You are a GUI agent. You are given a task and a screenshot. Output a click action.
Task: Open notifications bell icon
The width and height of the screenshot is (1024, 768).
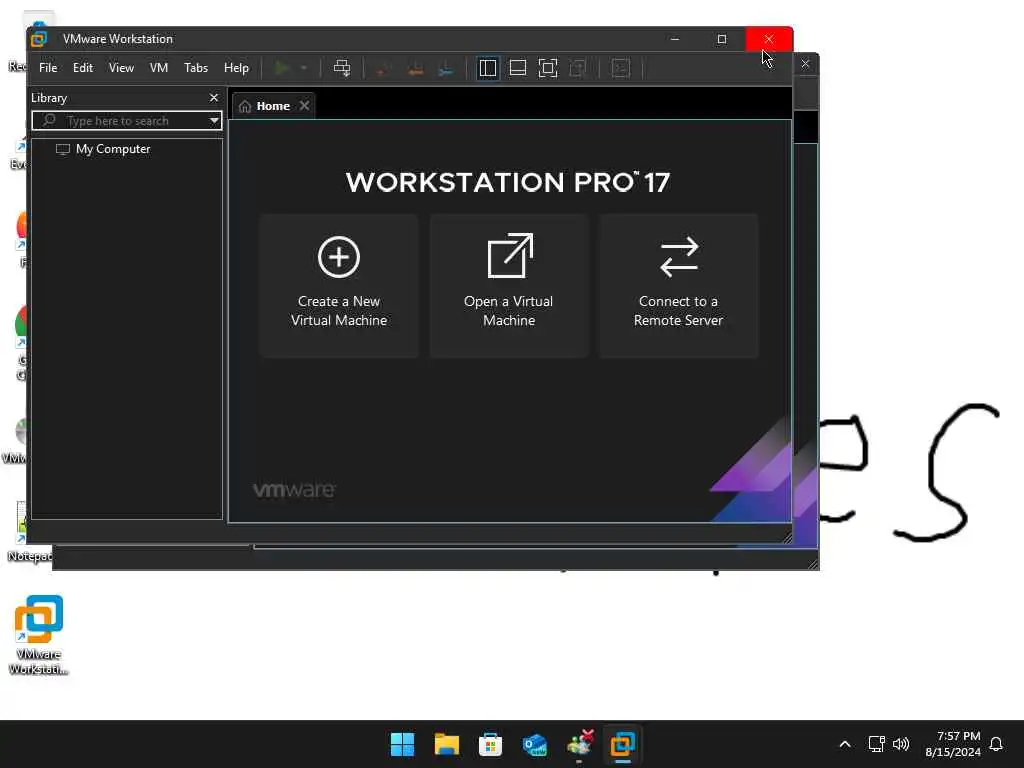coord(996,744)
